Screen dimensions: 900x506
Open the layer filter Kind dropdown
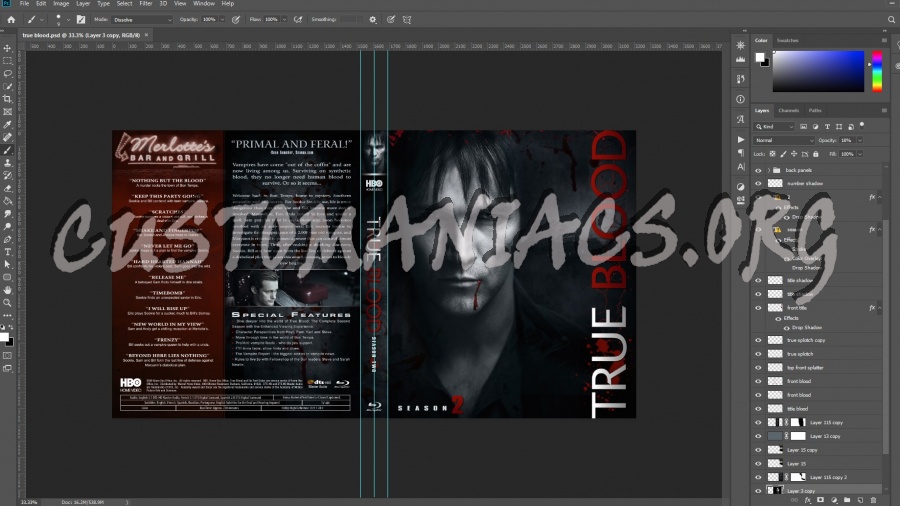pyautogui.click(x=774, y=127)
